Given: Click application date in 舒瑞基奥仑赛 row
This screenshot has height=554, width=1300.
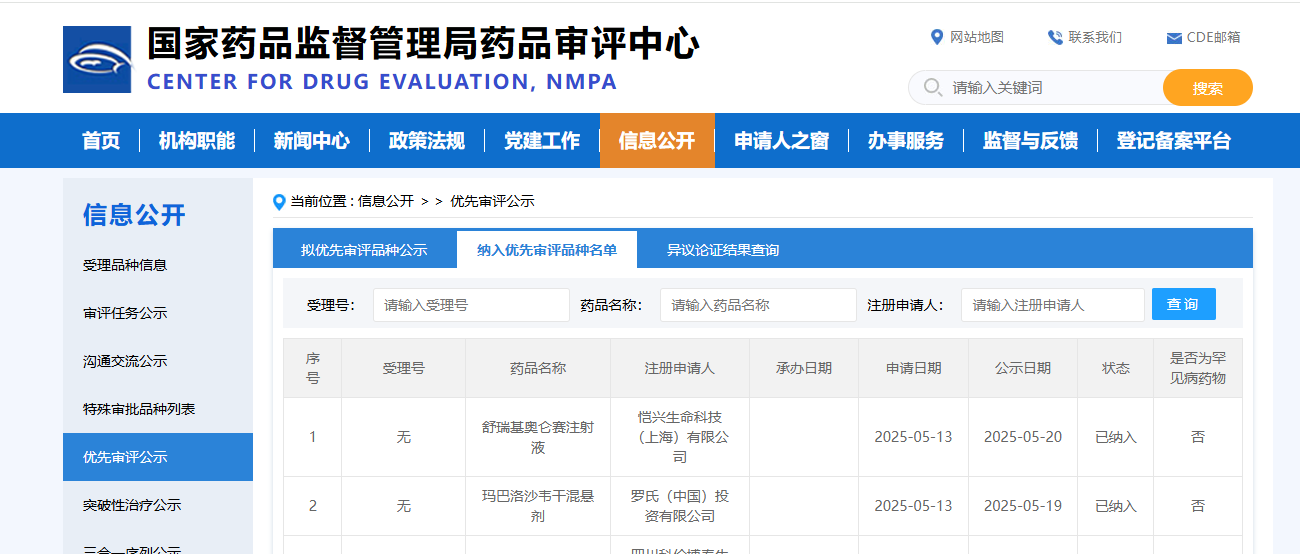Looking at the screenshot, I should 914,437.
